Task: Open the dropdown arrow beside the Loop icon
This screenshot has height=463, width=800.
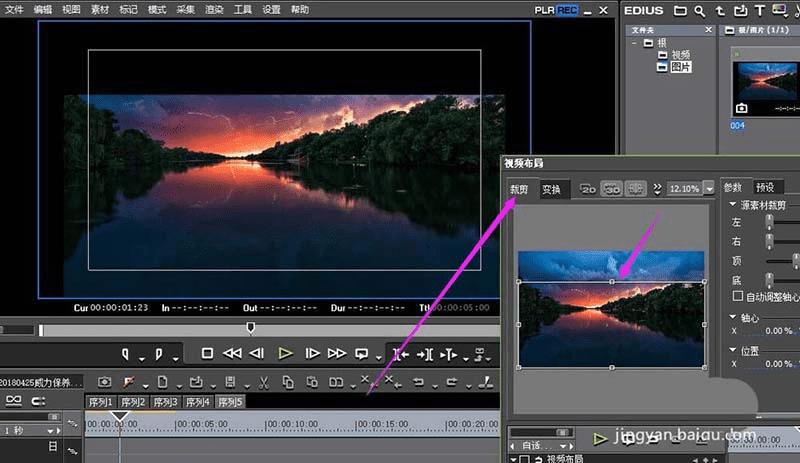Action: coord(378,358)
